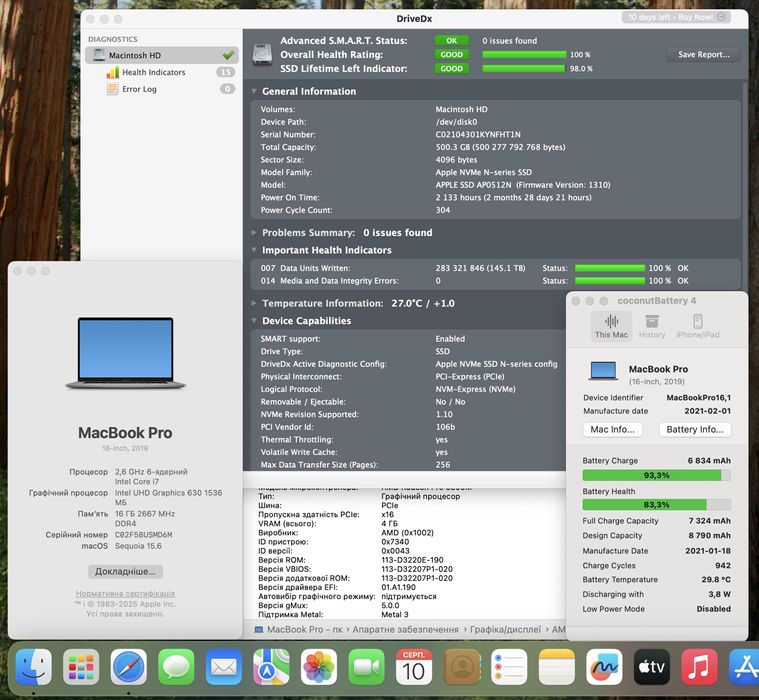Viewport: 759px width, 700px height.
Task: Click Battery Charge 93,3% progress bar
Action: pos(656,475)
